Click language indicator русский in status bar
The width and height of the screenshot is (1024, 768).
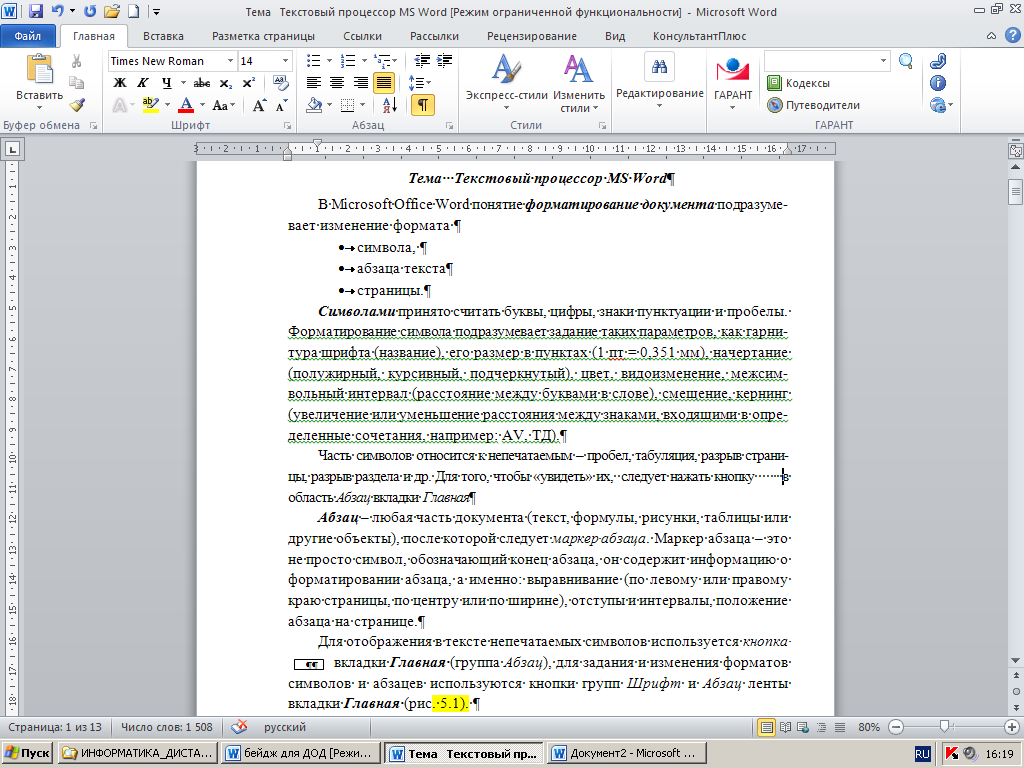pos(285,727)
